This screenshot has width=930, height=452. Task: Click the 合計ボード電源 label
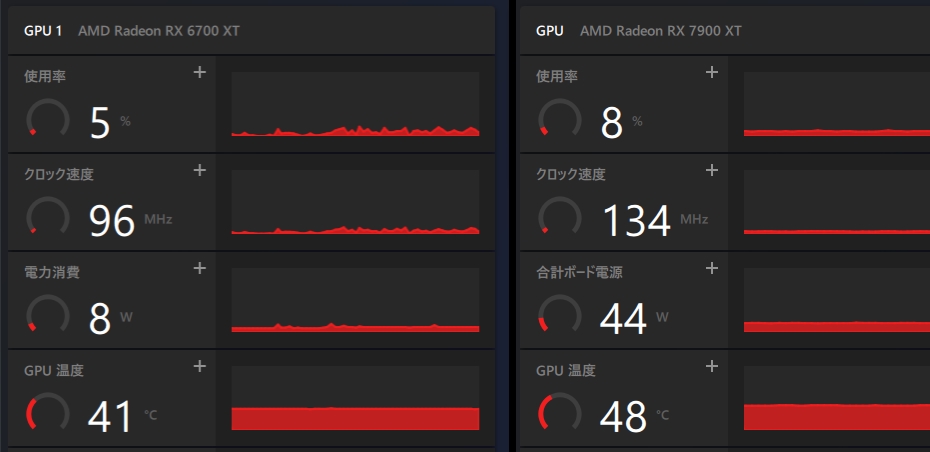click(579, 272)
